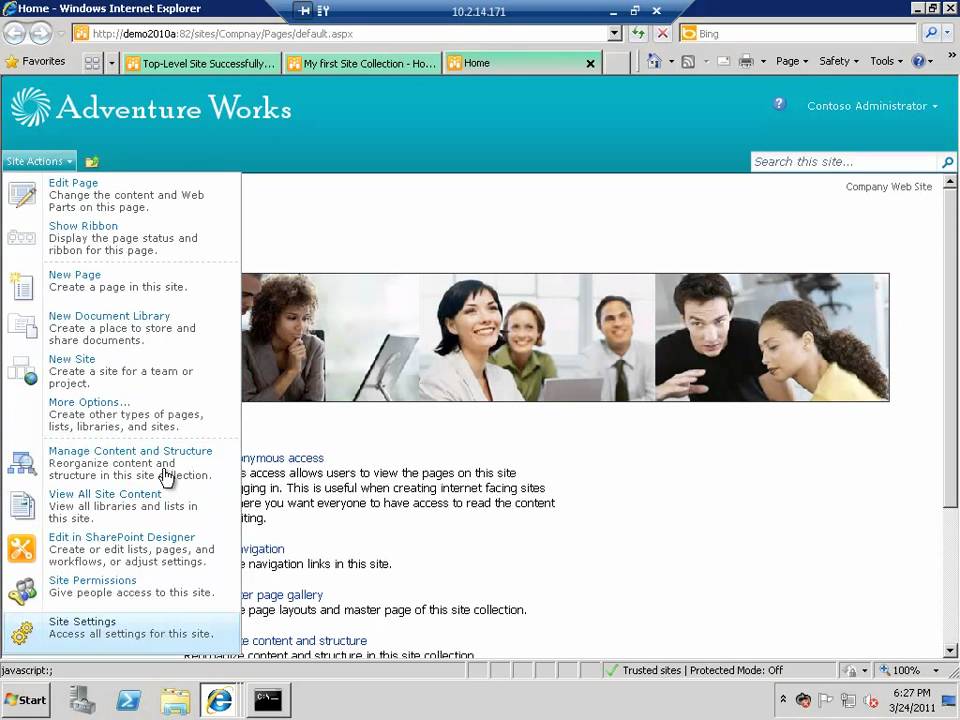Click the New Page icon
The image size is (960, 720).
tap(22, 287)
